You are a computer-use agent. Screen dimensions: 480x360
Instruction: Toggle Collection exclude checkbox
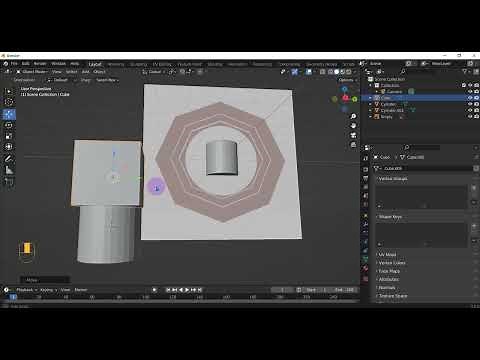tap(464, 85)
